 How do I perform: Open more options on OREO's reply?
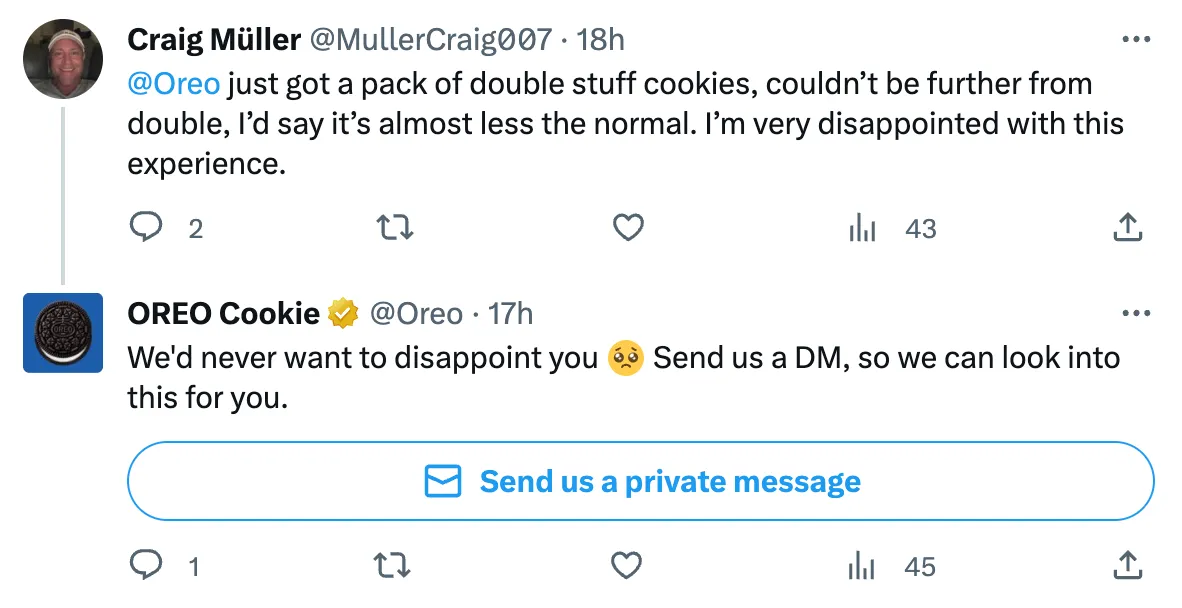coord(1136,313)
